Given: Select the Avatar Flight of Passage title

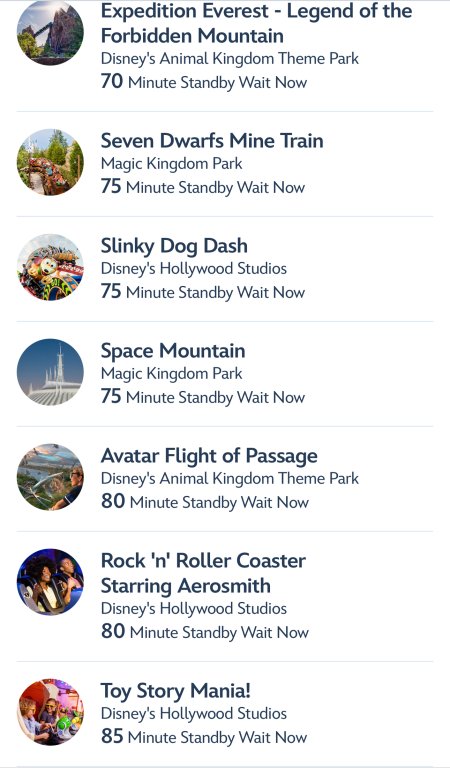Looking at the screenshot, I should [209, 456].
